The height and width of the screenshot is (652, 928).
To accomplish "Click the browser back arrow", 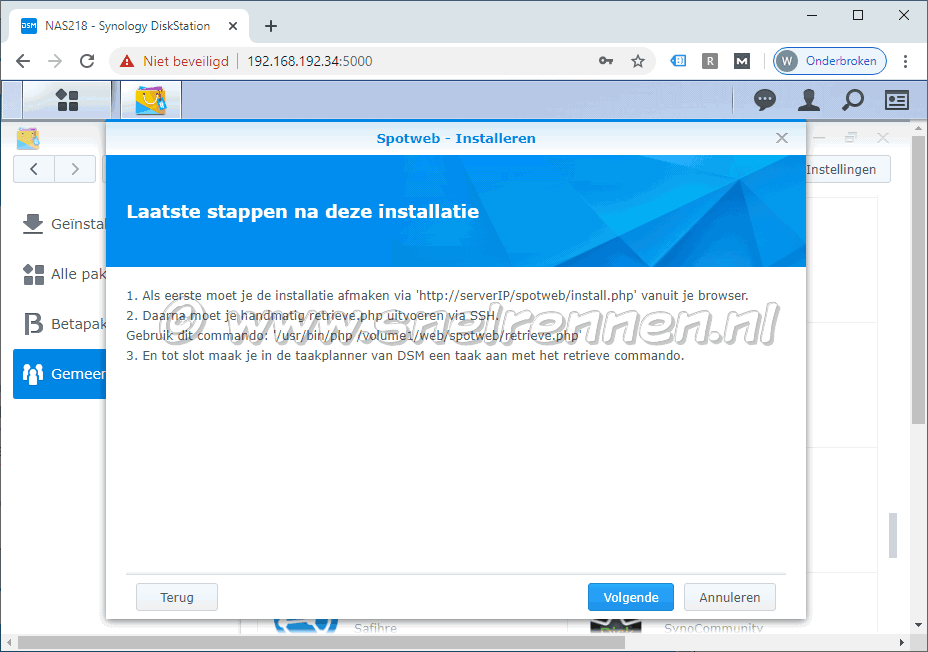I will coord(23,61).
